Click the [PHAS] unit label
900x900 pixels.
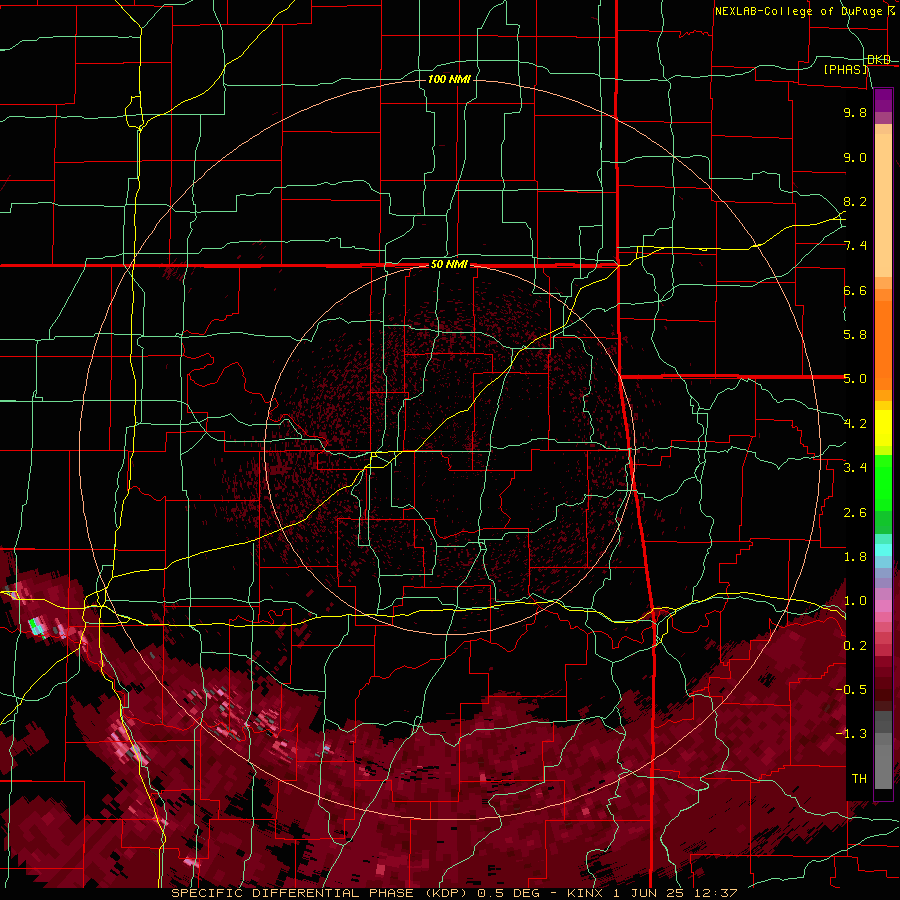(x=845, y=69)
